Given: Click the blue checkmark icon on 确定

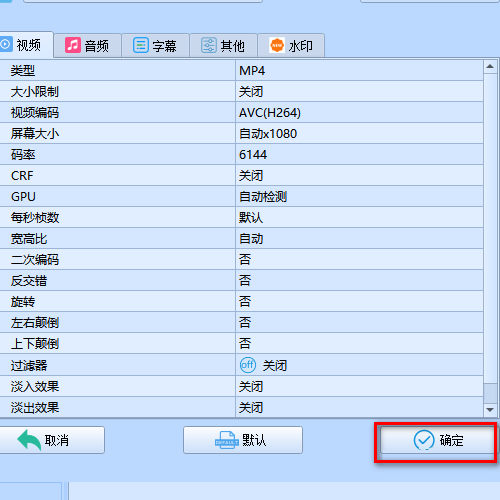Looking at the screenshot, I should [x=424, y=440].
